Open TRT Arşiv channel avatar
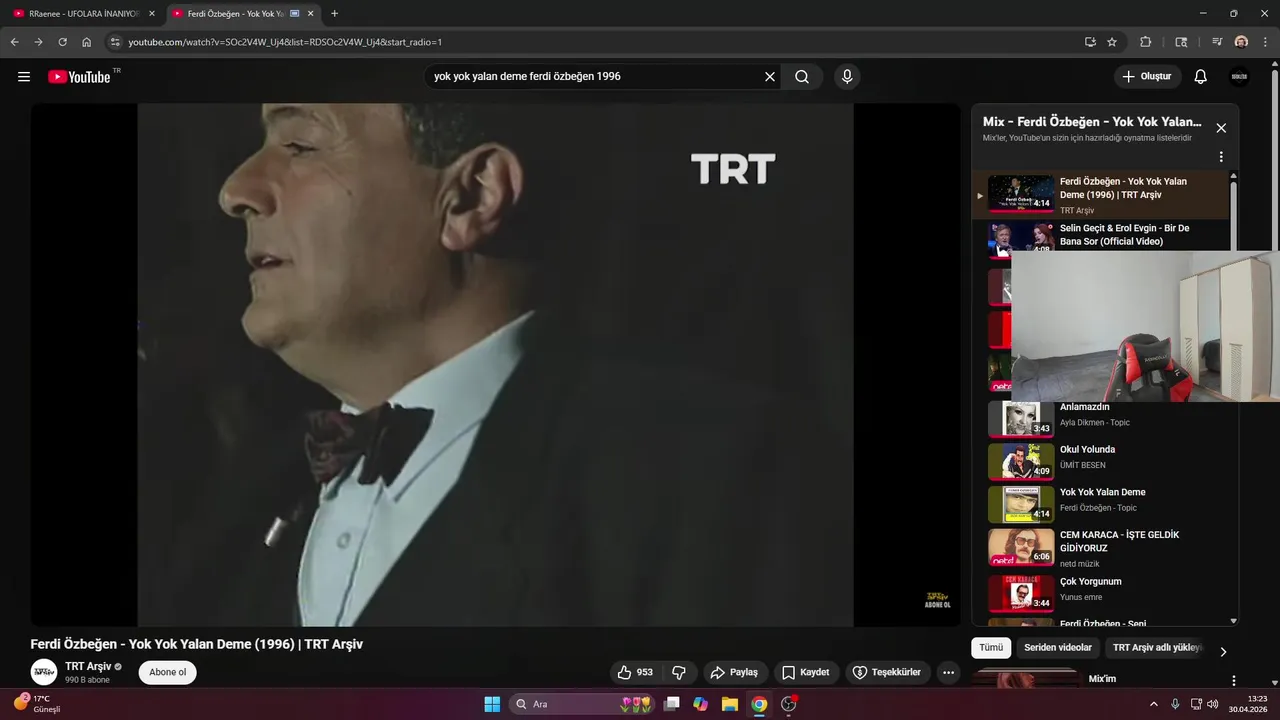The height and width of the screenshot is (720, 1280). 44,672
